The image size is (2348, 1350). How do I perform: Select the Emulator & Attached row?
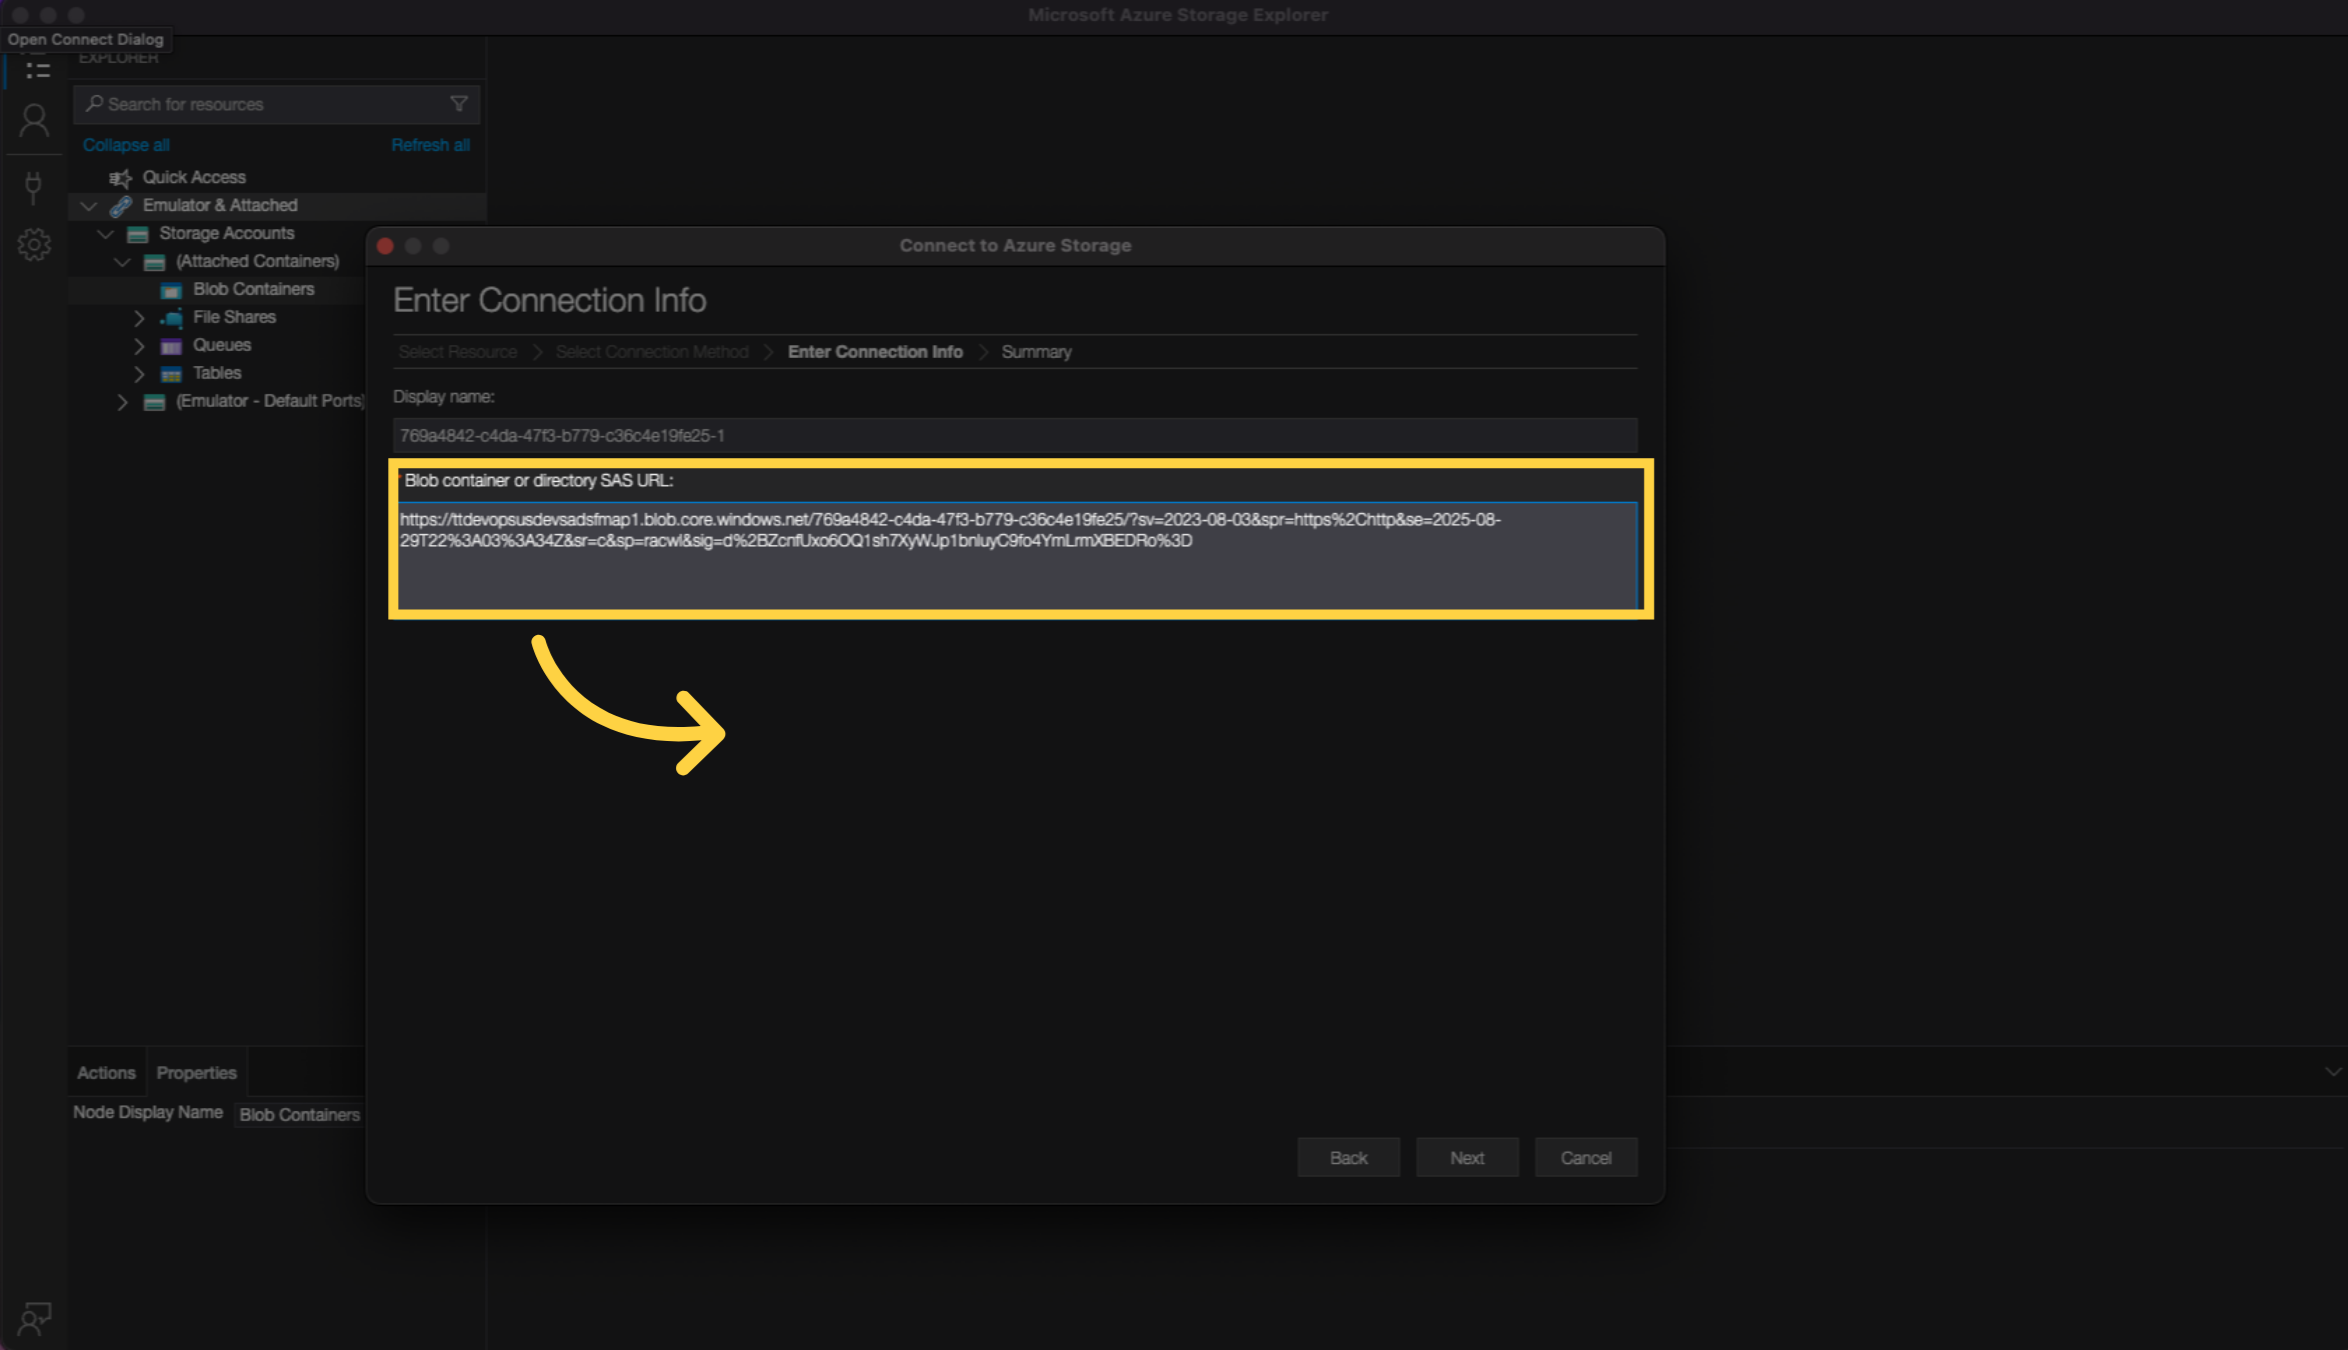coord(277,205)
